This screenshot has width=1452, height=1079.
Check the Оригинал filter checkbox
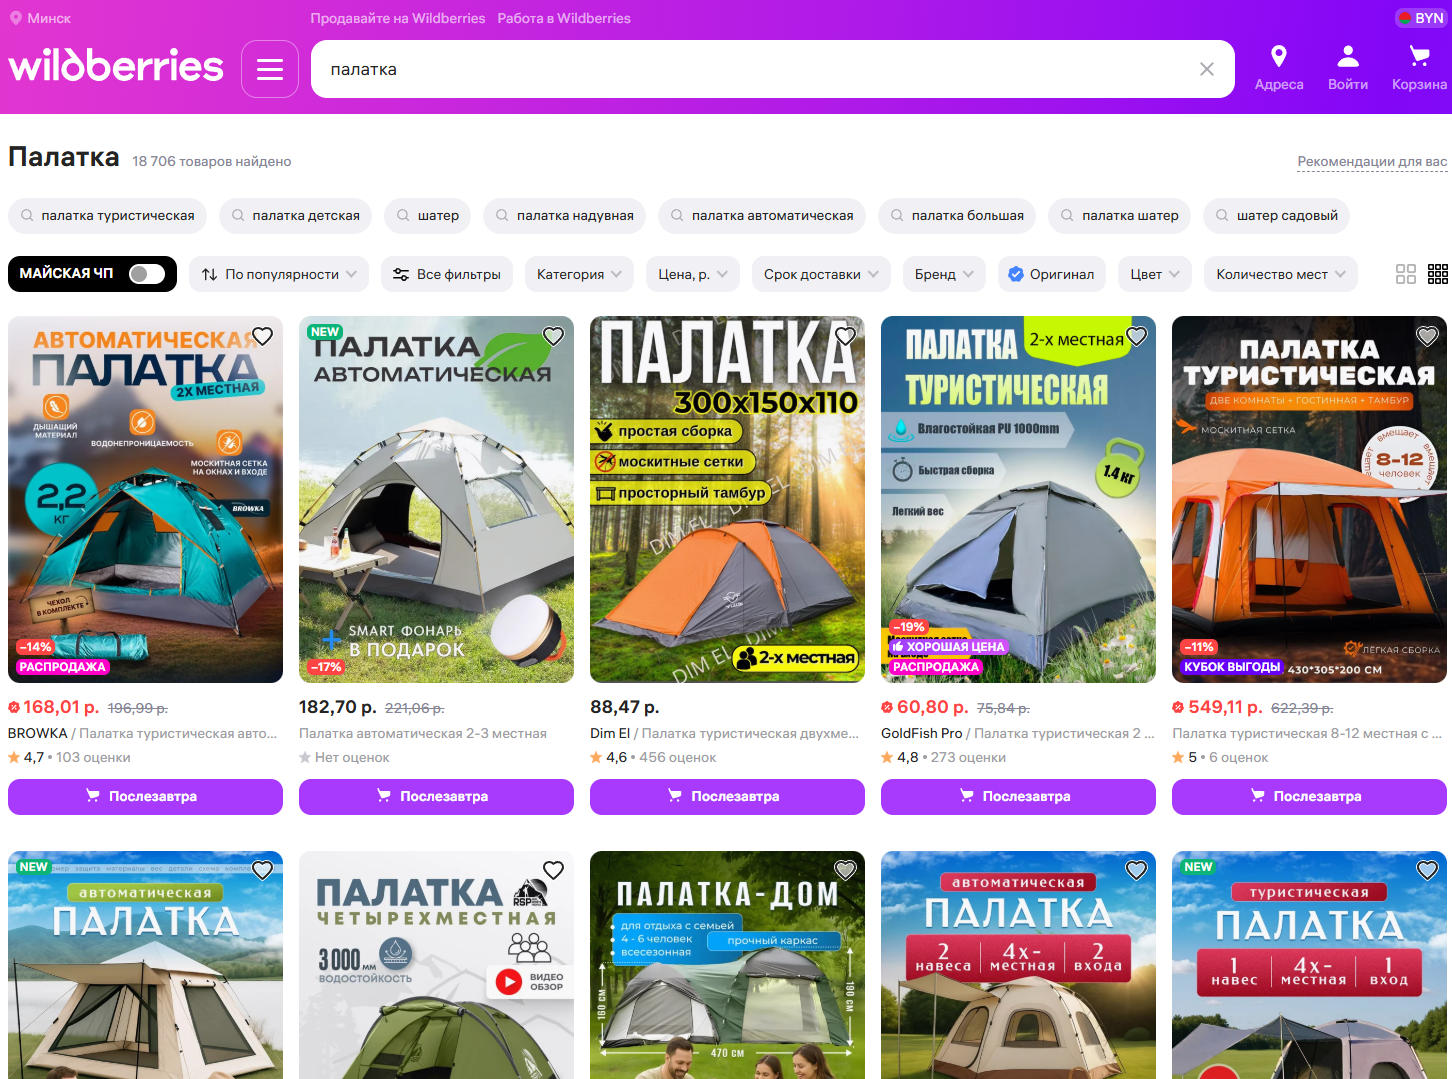(1051, 274)
